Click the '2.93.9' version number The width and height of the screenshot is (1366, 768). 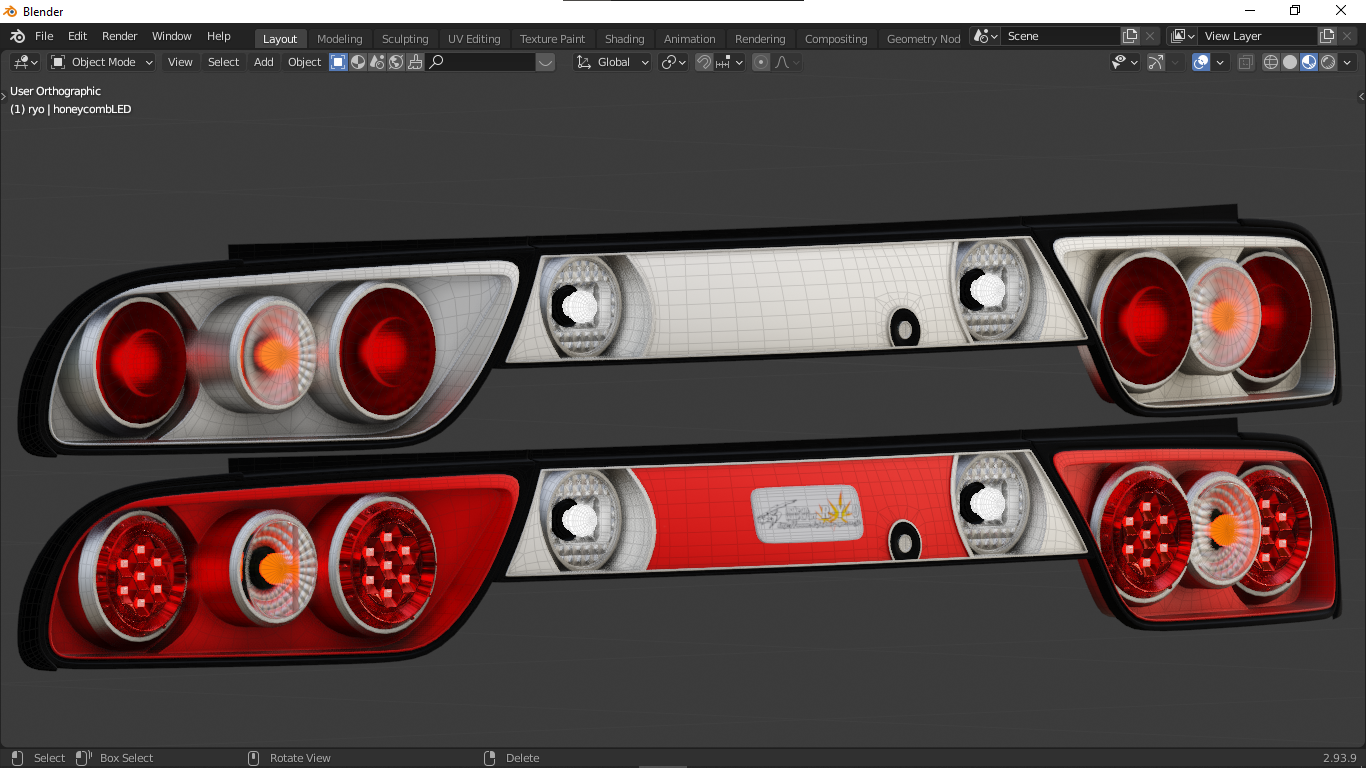pos(1339,758)
